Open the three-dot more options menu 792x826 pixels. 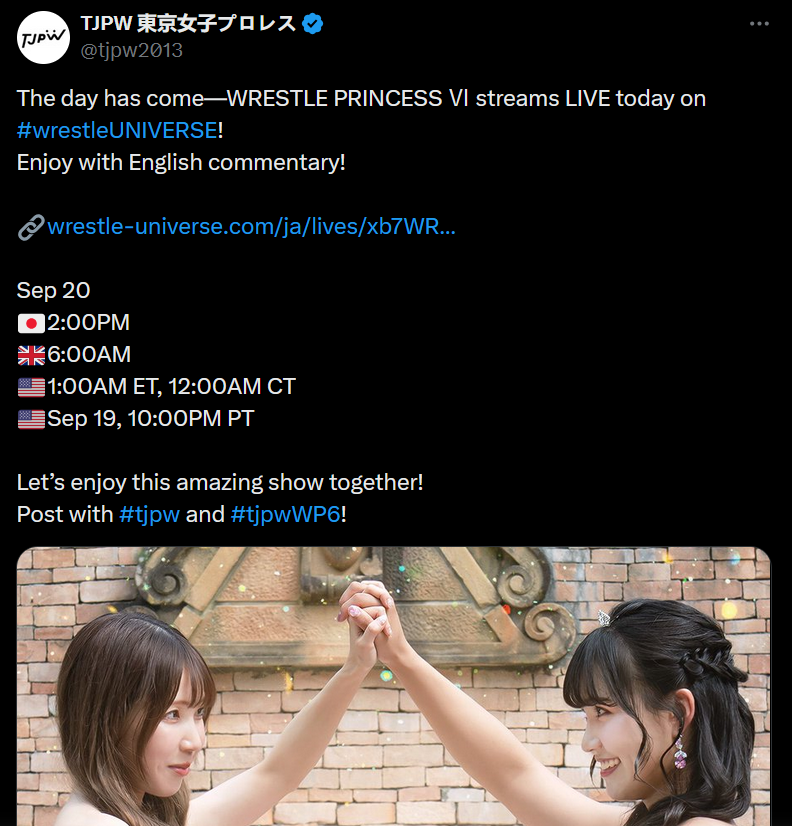[x=759, y=24]
